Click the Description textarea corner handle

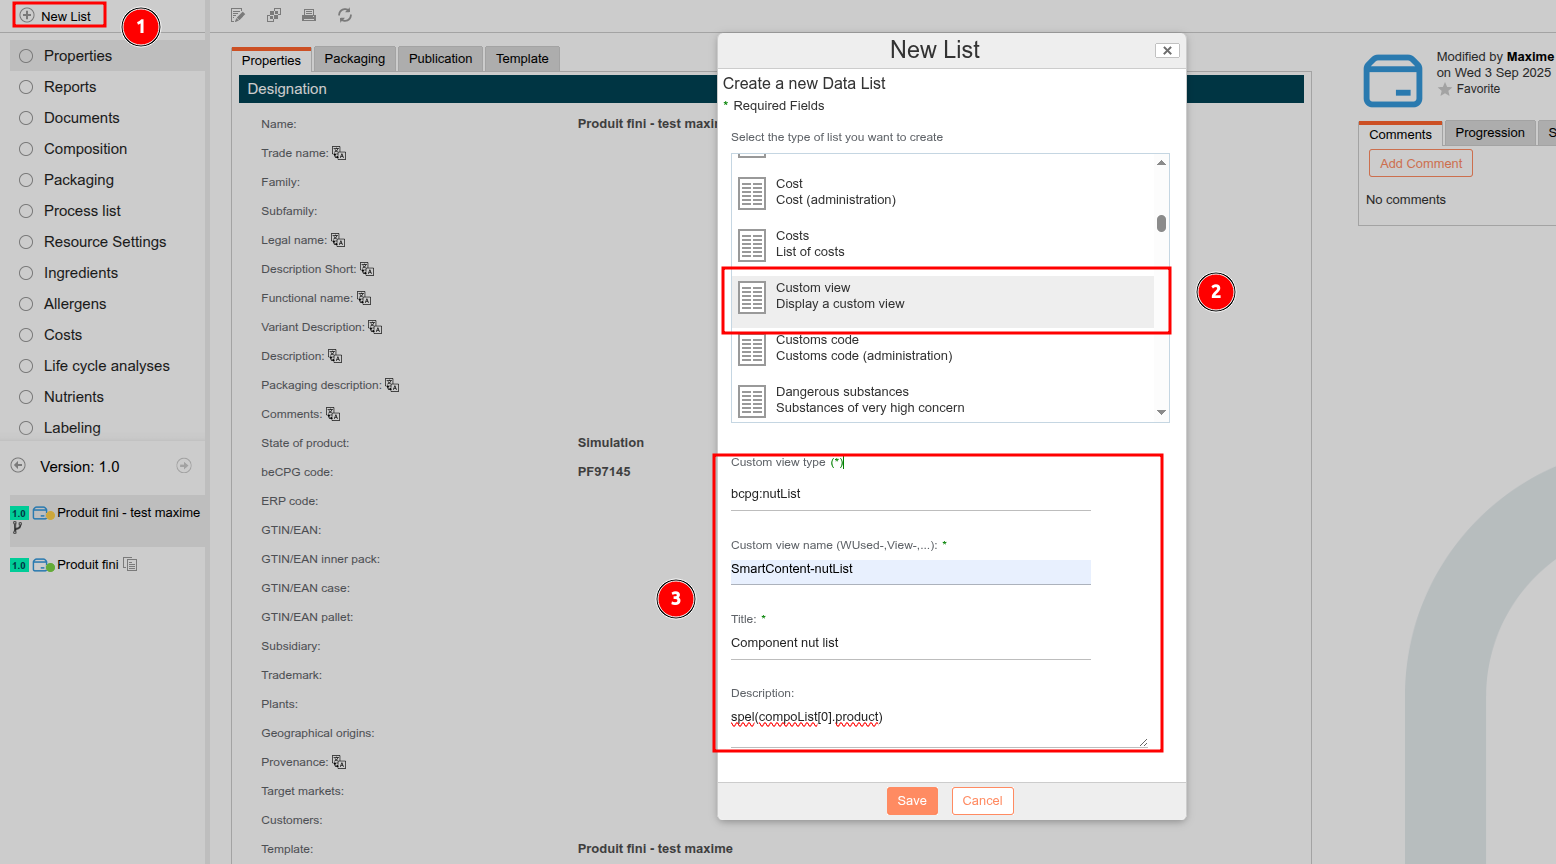1143,742
